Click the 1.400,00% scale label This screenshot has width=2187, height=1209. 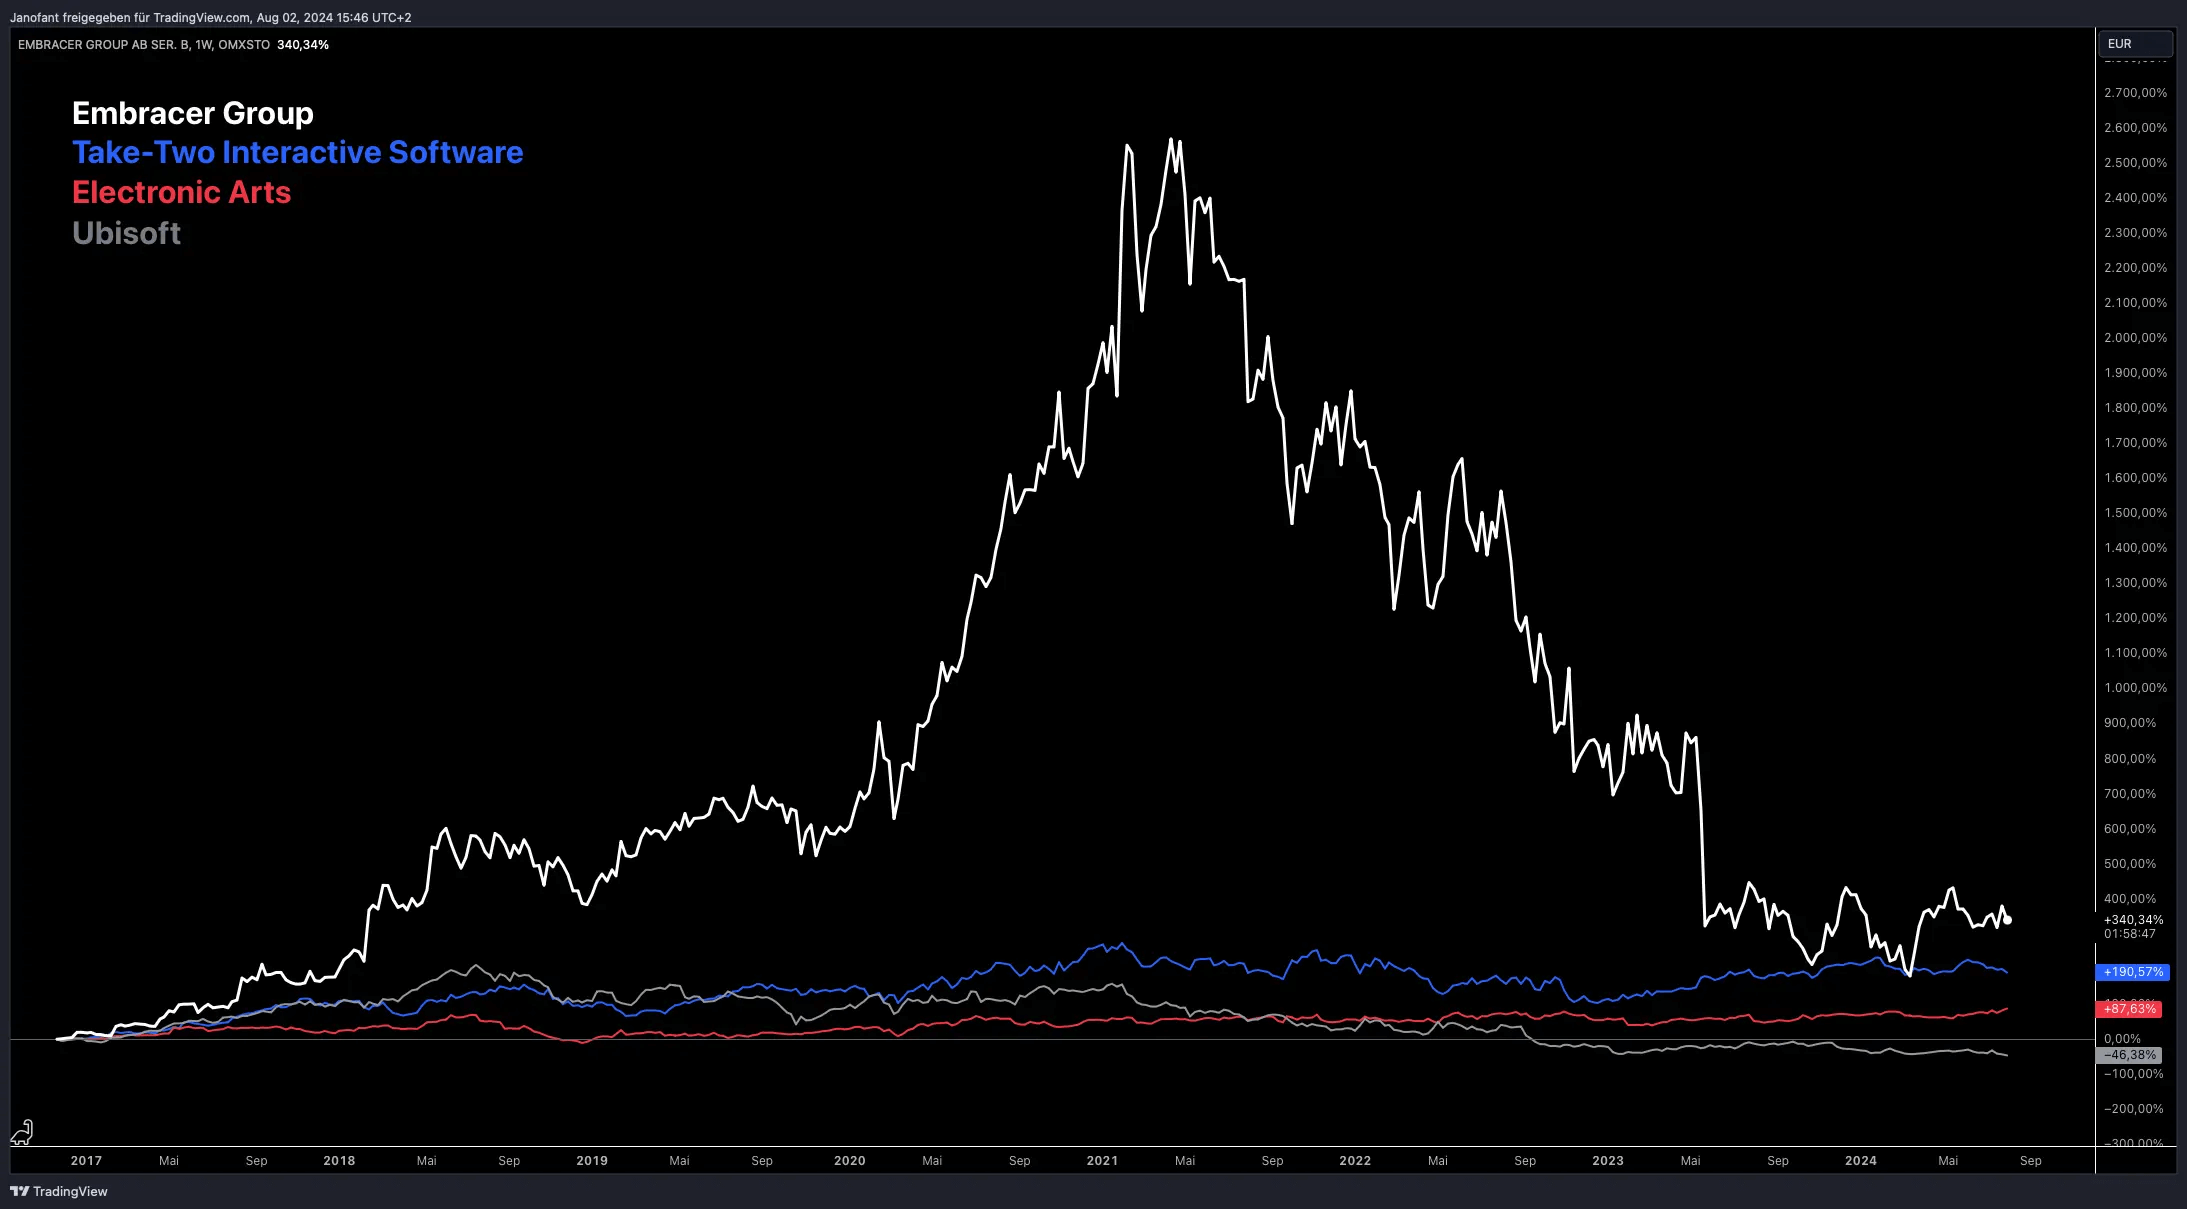pyautogui.click(x=2135, y=548)
